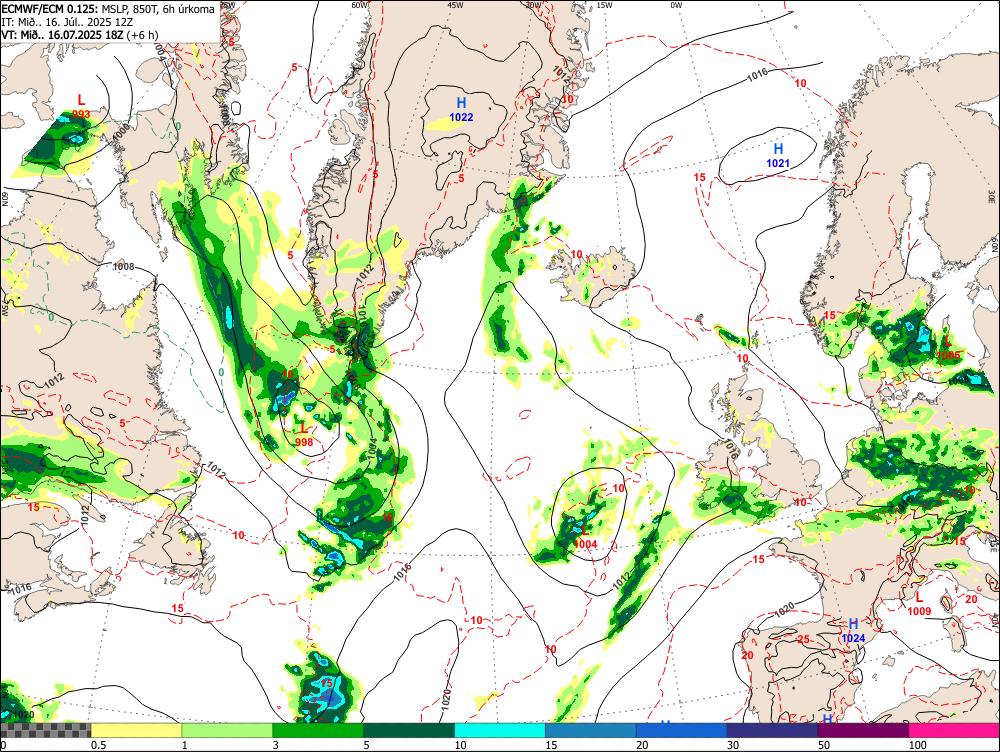This screenshot has height=752, width=1000.
Task: Select the pink 100+ mm legend swatch
Action: click(x=954, y=730)
